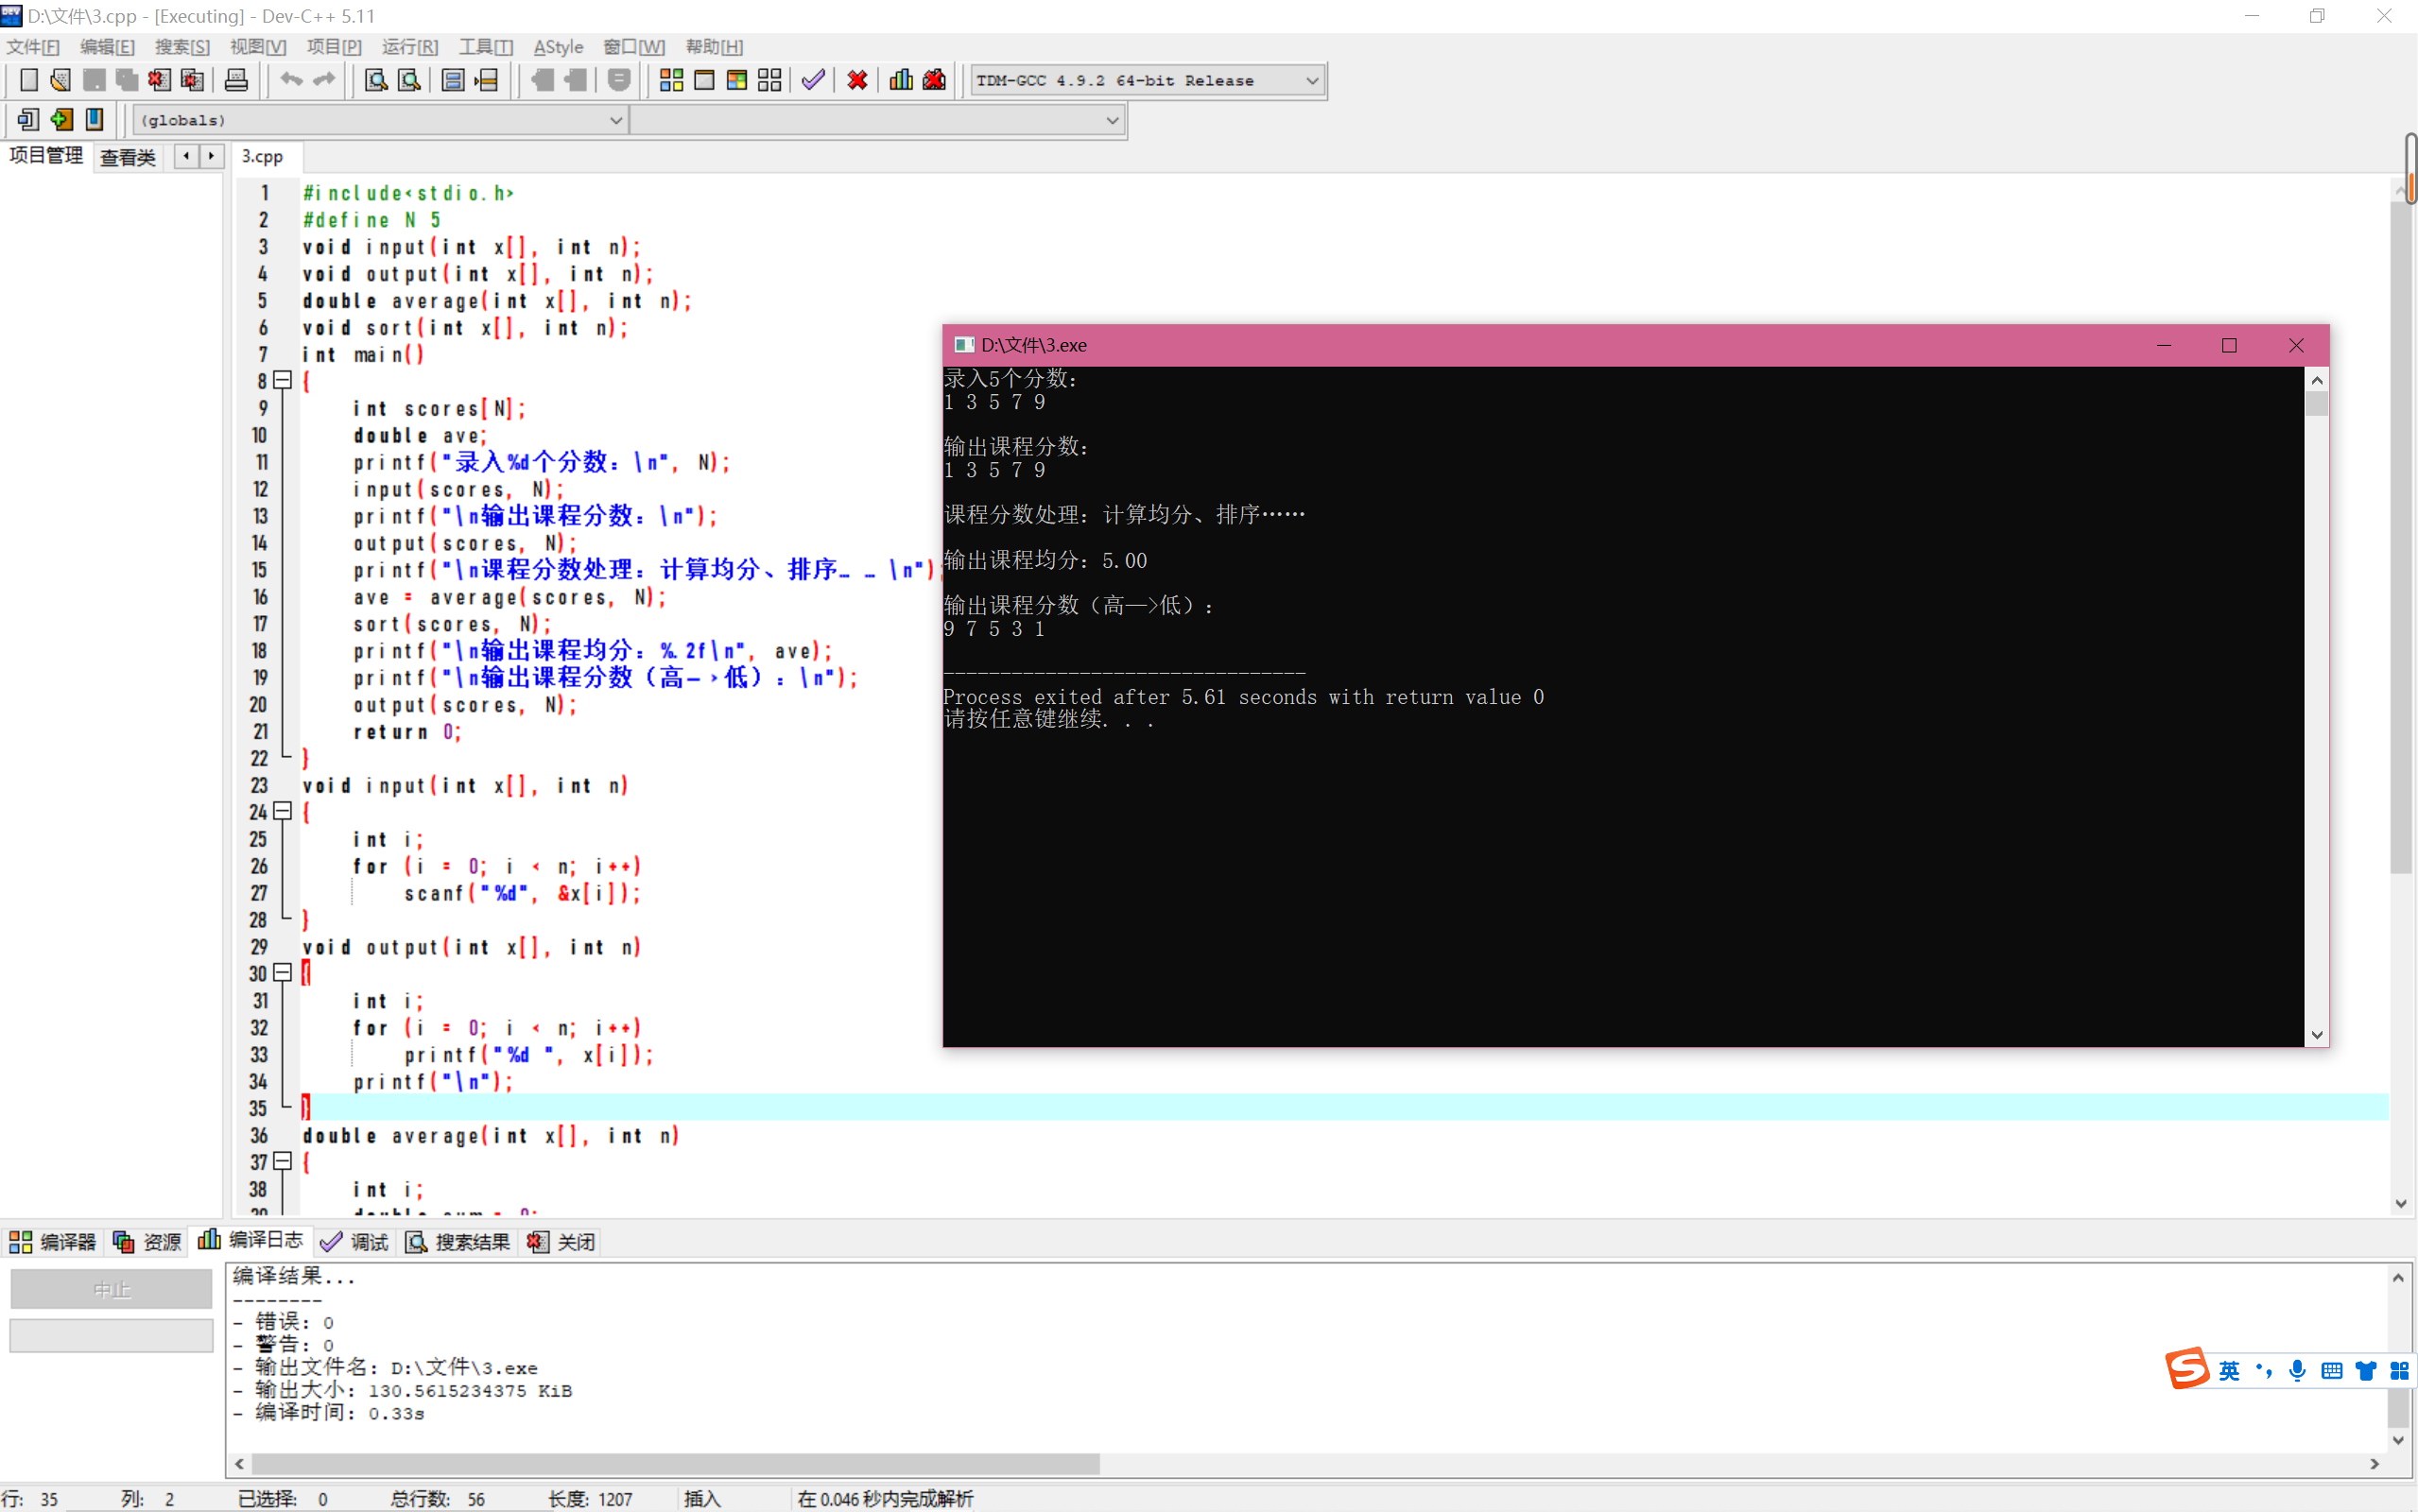
Task: Open the 运行[R] menu
Action: click(409, 47)
